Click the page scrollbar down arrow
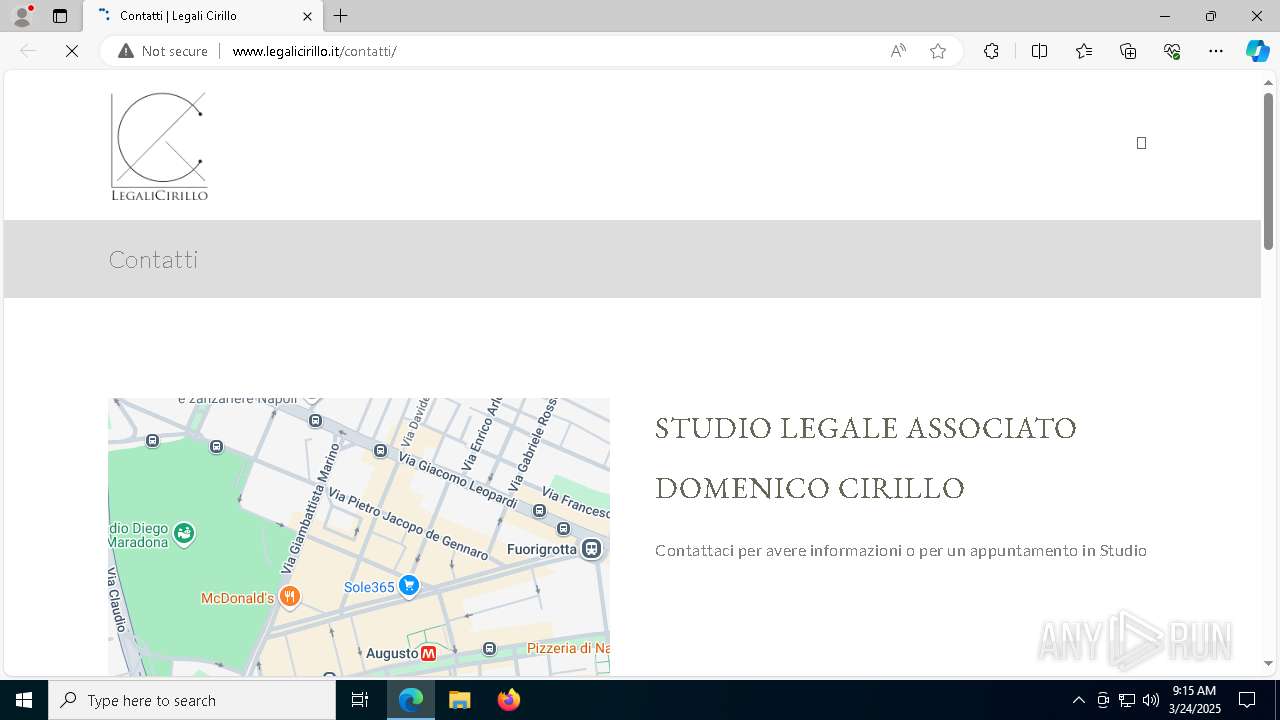 [x=1268, y=663]
